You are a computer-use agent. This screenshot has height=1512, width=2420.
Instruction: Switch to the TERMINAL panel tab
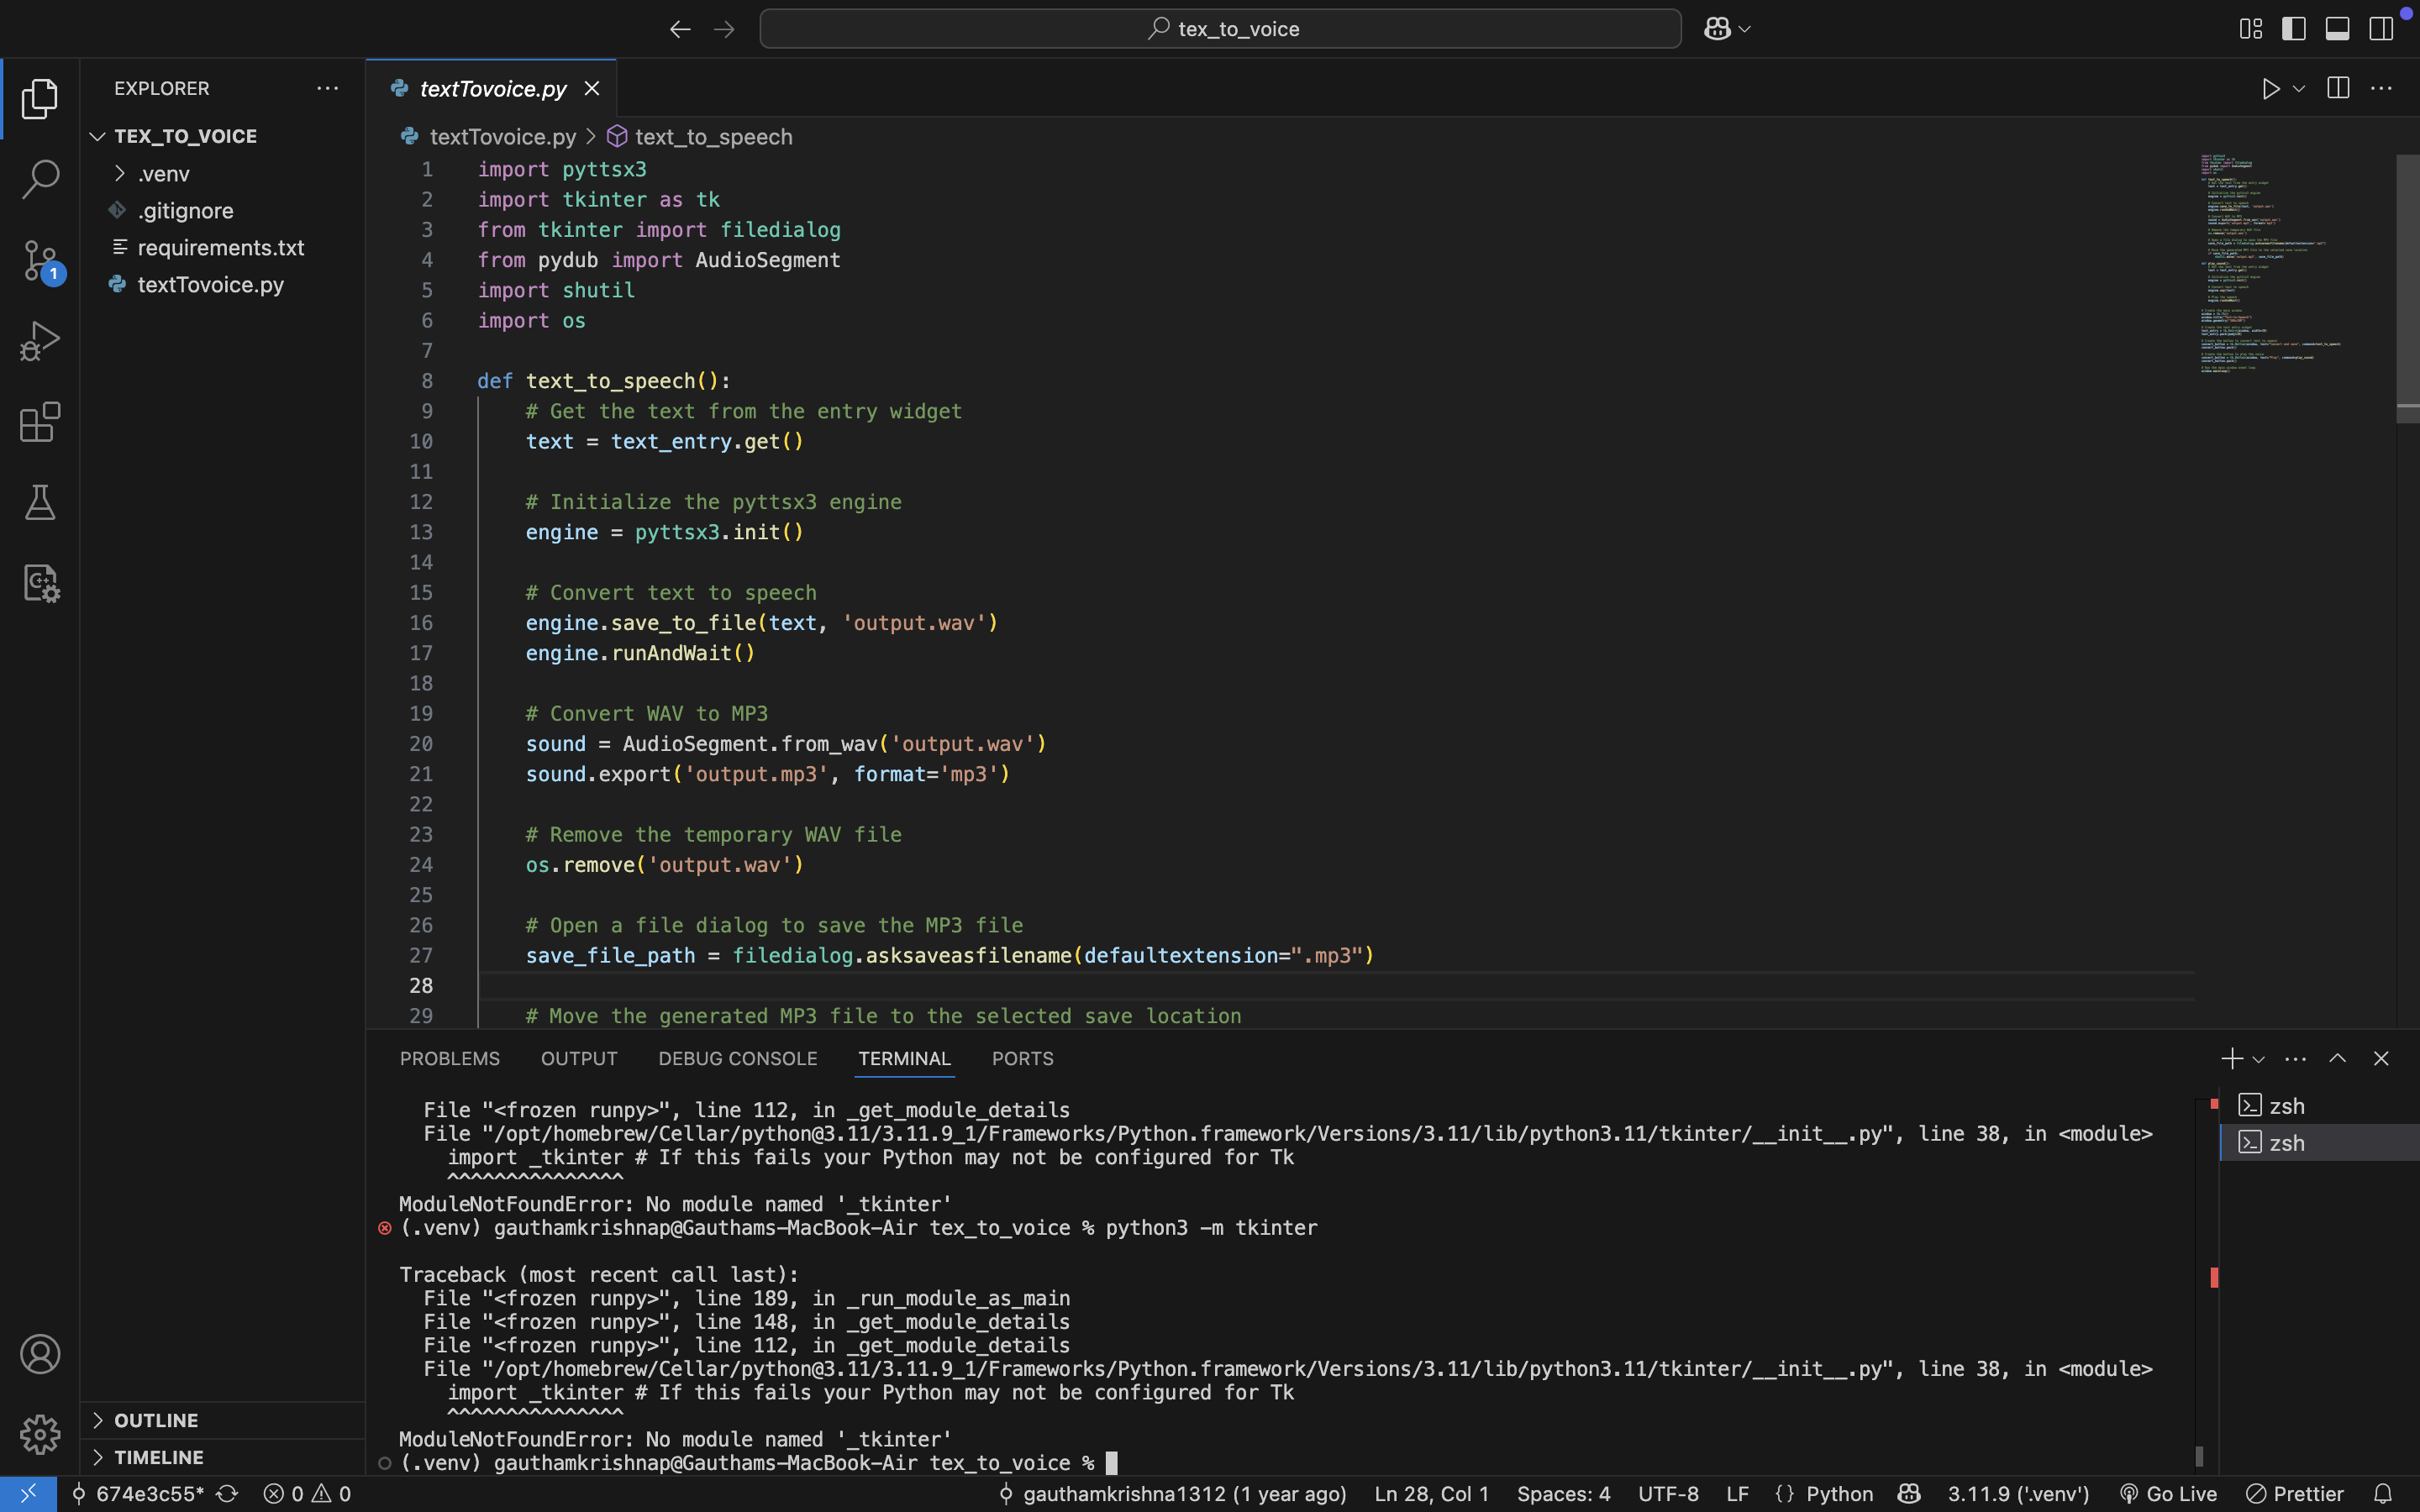point(904,1058)
